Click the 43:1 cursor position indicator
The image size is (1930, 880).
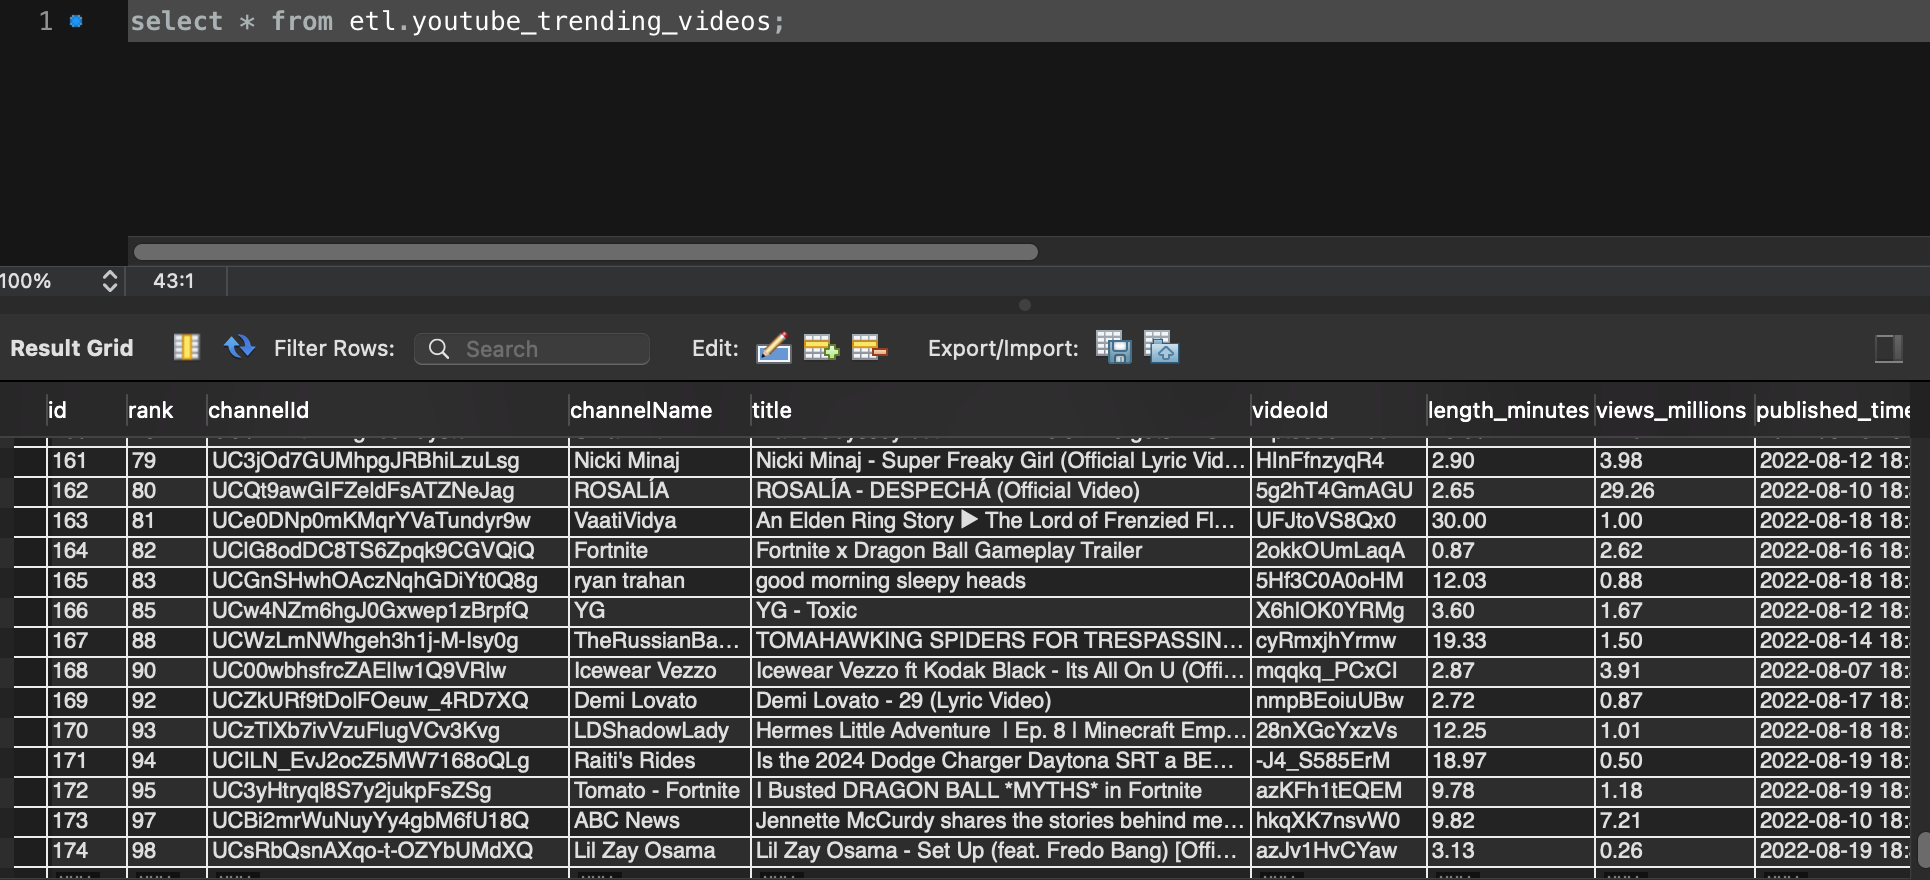174,281
